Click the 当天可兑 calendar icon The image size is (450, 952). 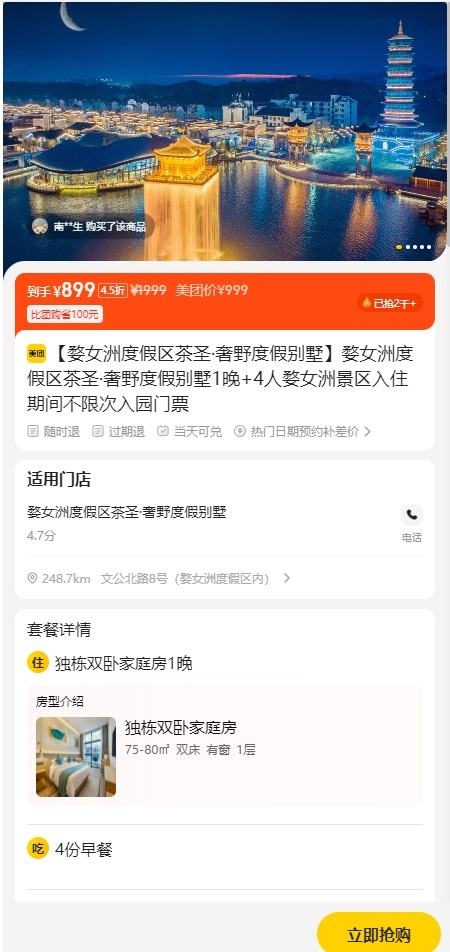click(163, 431)
